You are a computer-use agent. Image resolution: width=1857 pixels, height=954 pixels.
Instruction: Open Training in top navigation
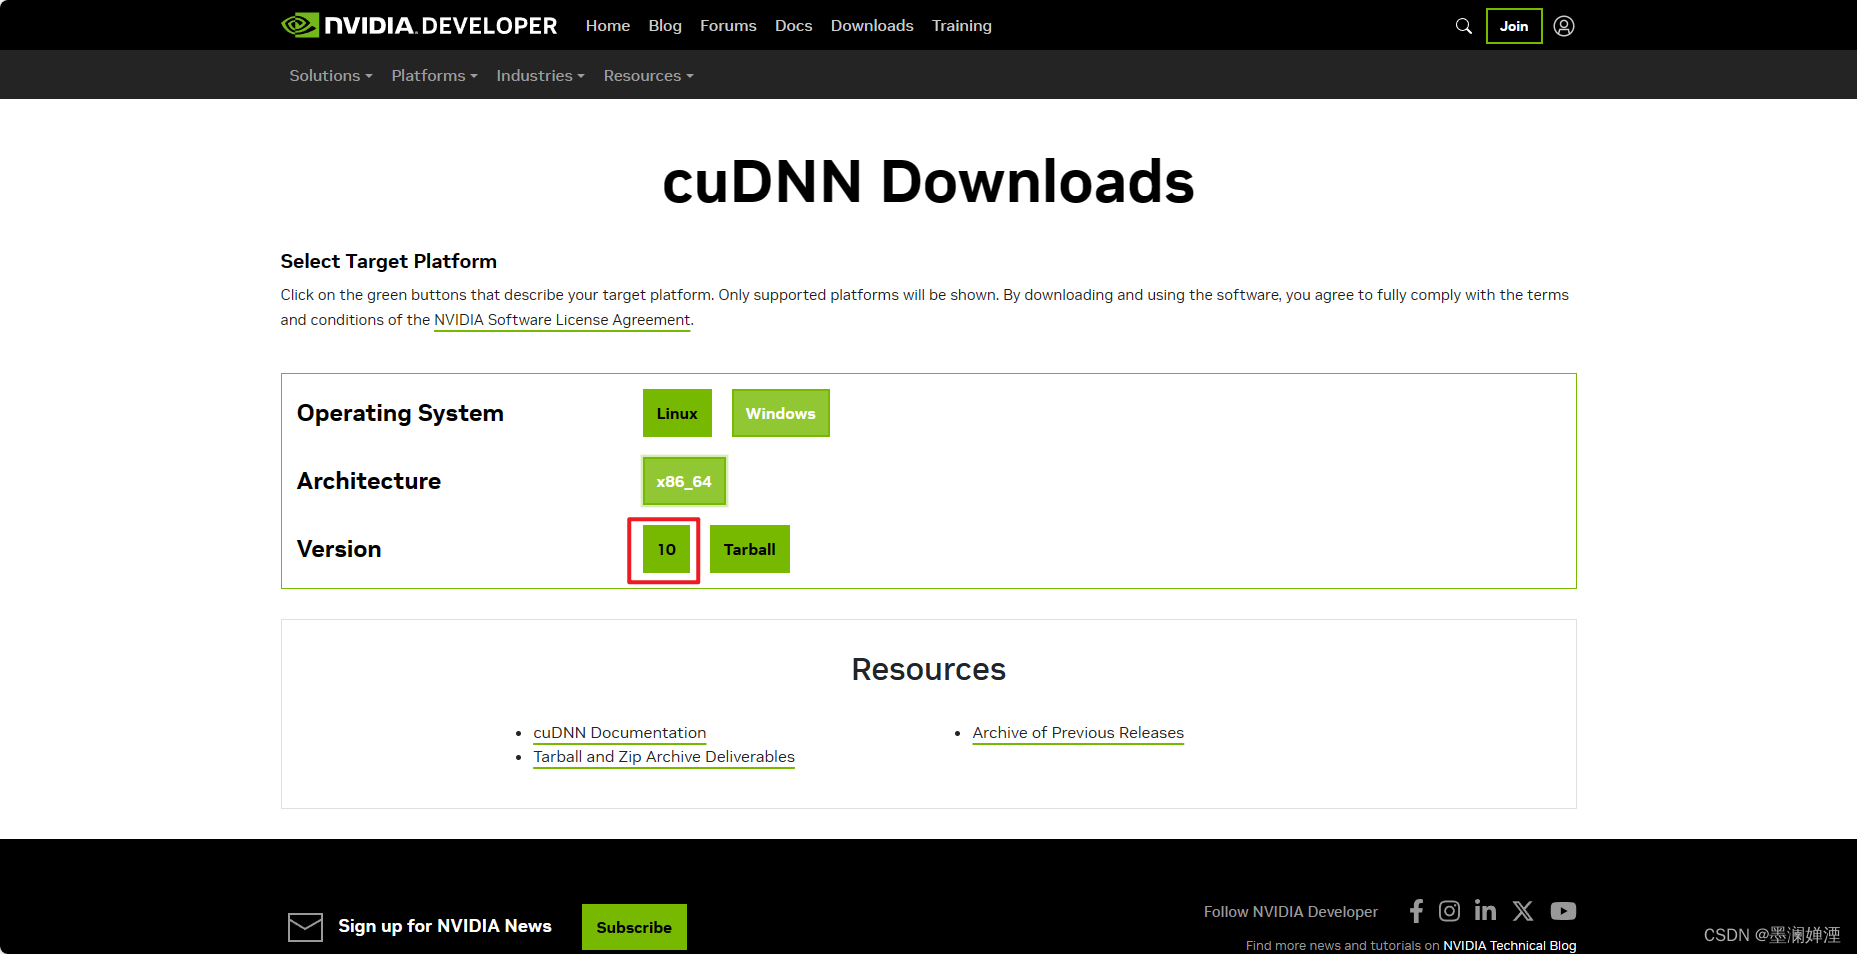(961, 25)
